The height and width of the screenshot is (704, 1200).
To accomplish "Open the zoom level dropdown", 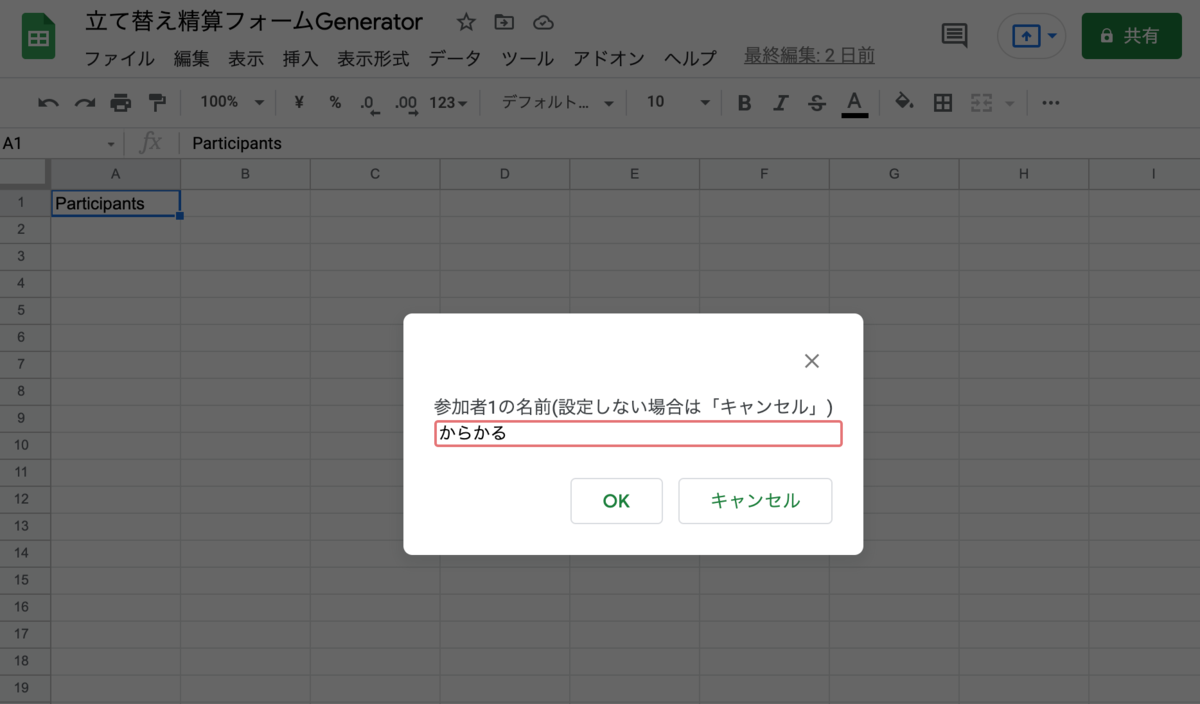I will coord(228,102).
